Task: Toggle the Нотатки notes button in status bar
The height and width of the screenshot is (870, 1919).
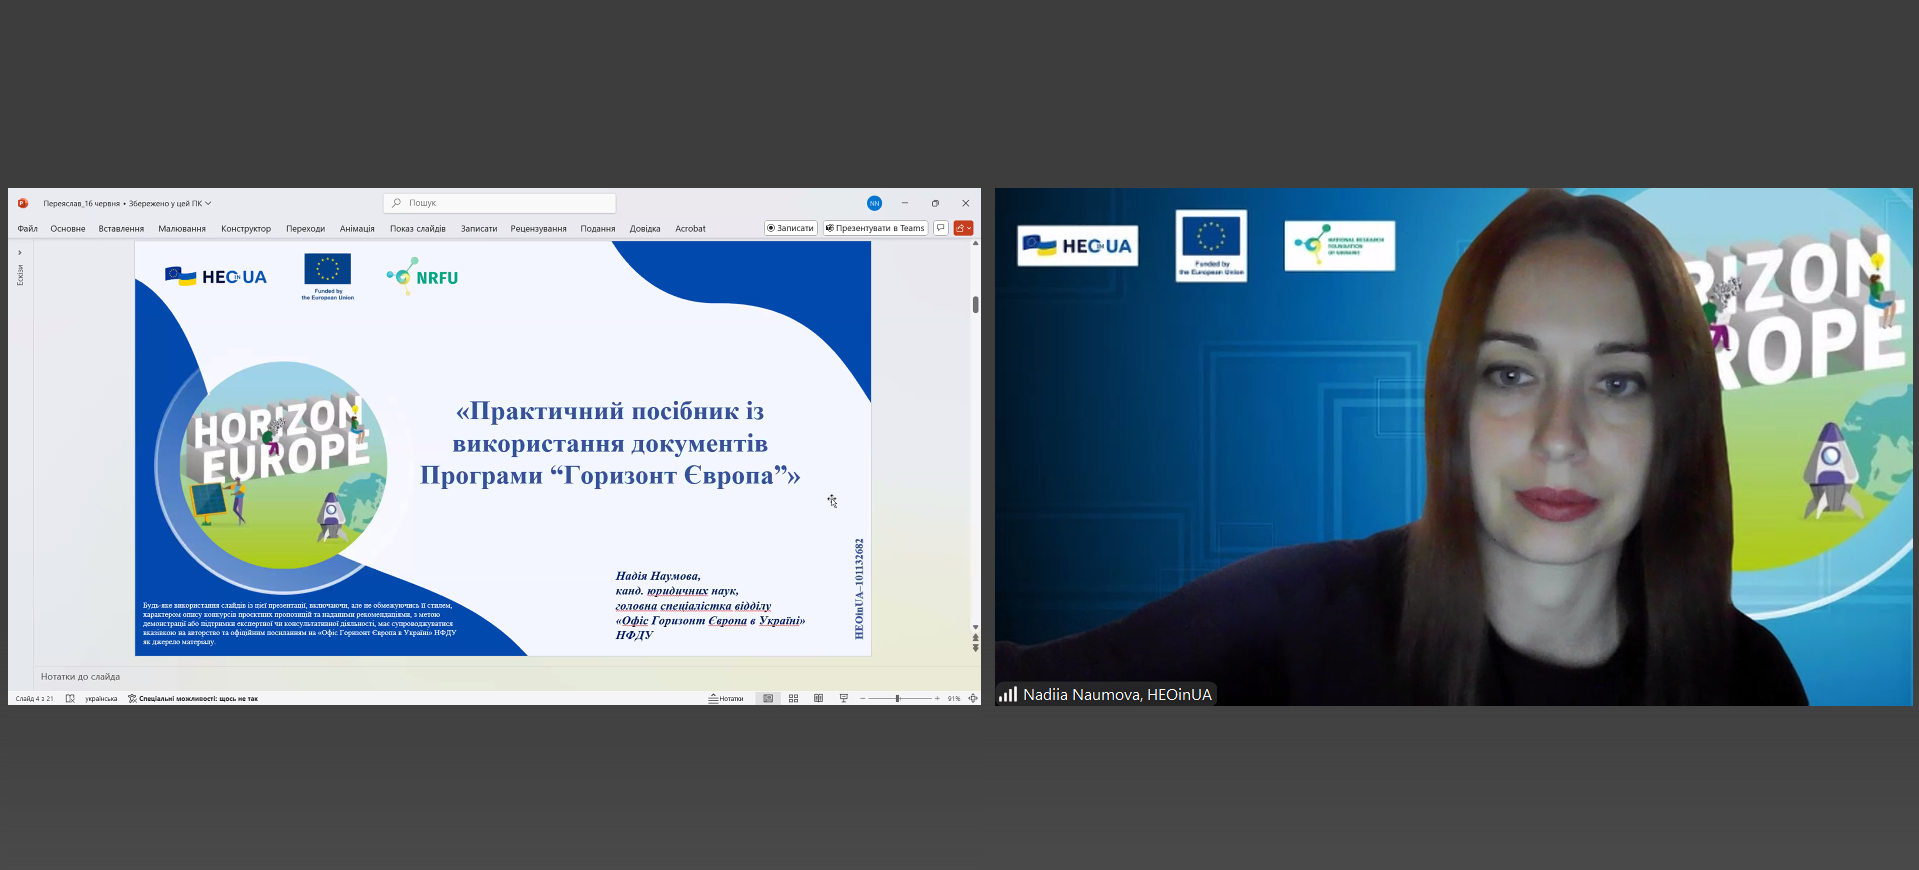Action: (x=726, y=698)
